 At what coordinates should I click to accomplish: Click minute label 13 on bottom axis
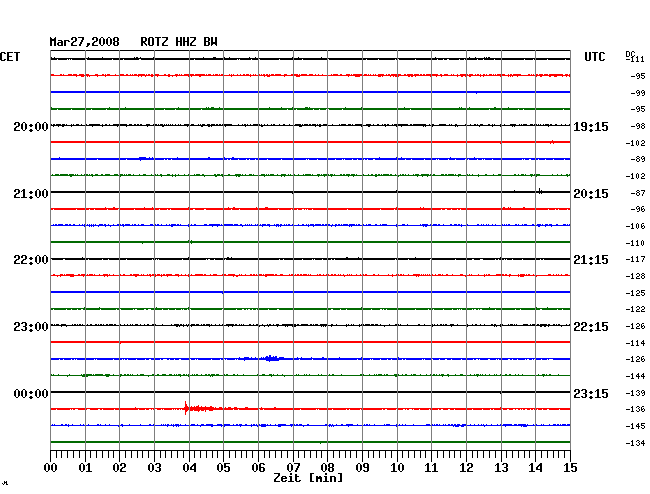(501, 467)
